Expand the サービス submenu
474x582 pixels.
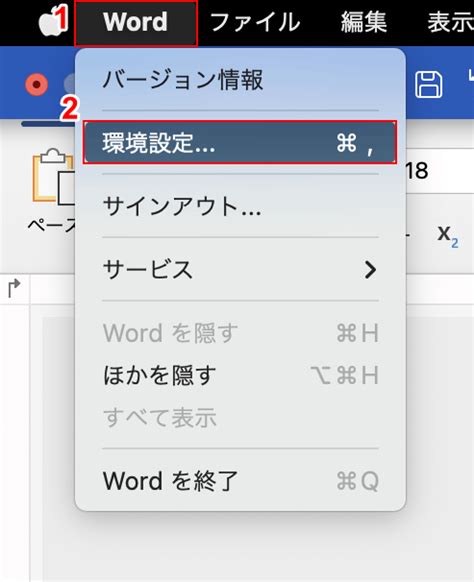tap(240, 269)
